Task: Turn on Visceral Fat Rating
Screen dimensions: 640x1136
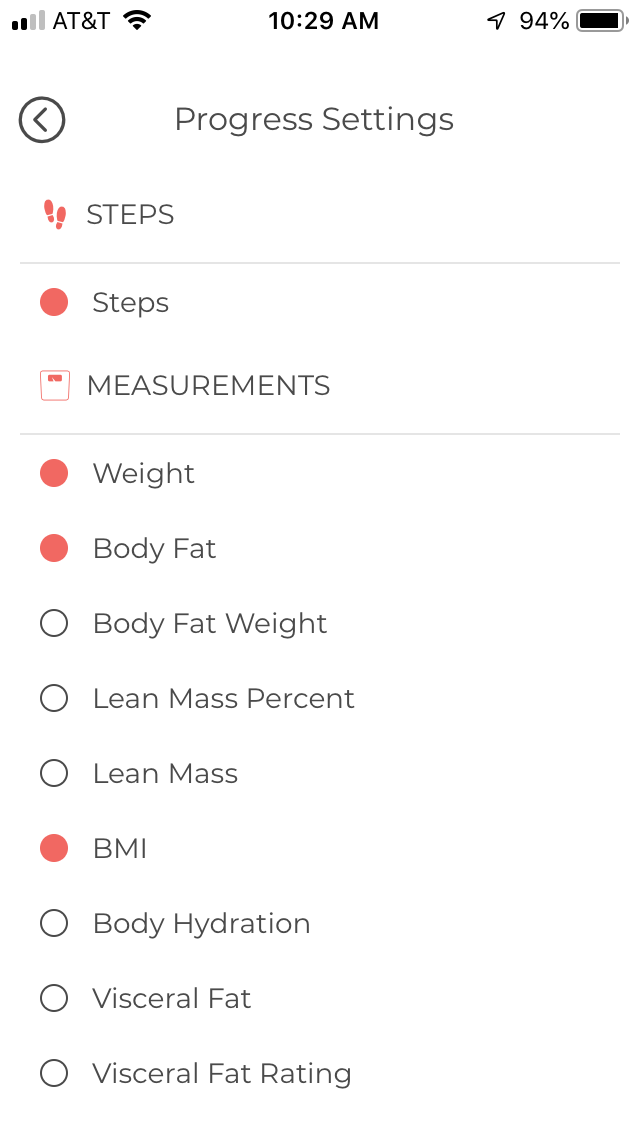Action: 54,1073
